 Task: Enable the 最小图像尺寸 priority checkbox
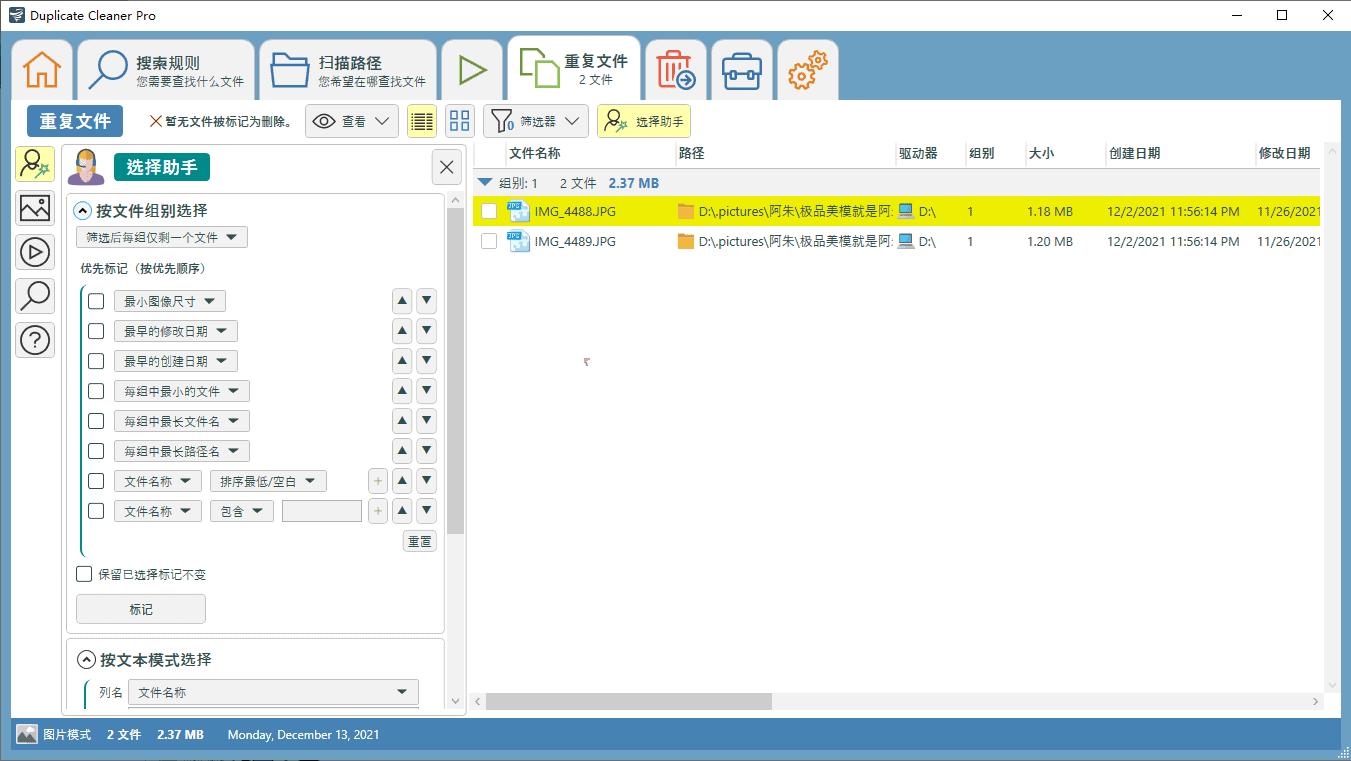[96, 301]
